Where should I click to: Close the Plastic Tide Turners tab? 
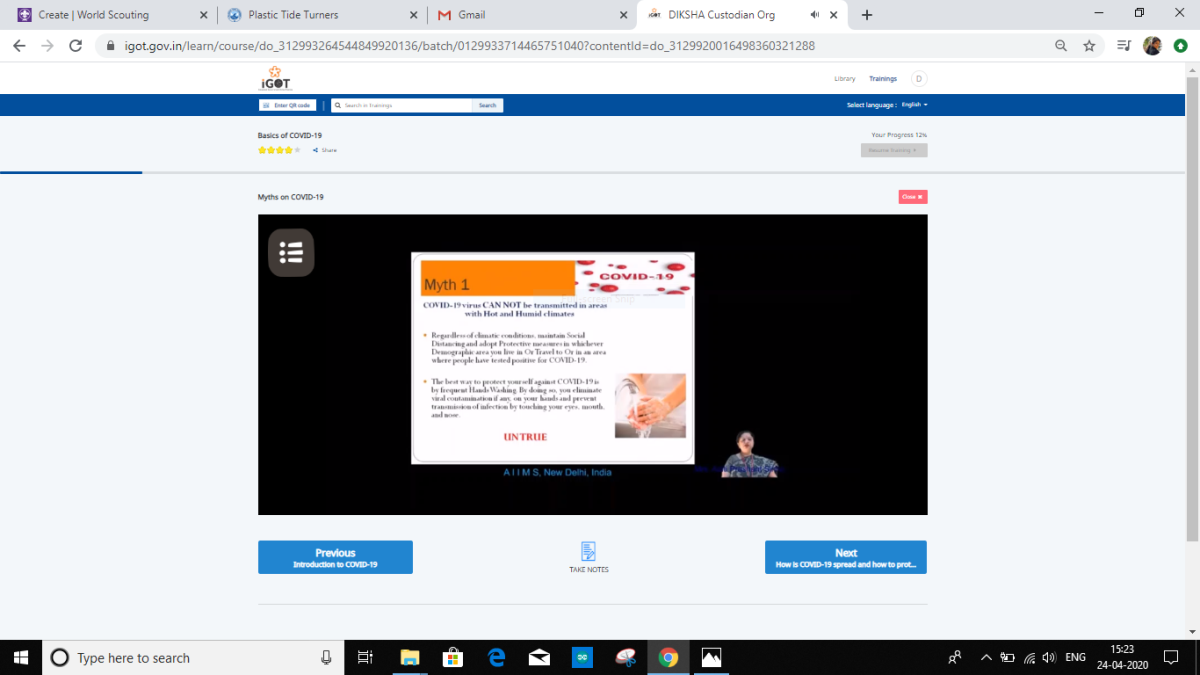(412, 15)
